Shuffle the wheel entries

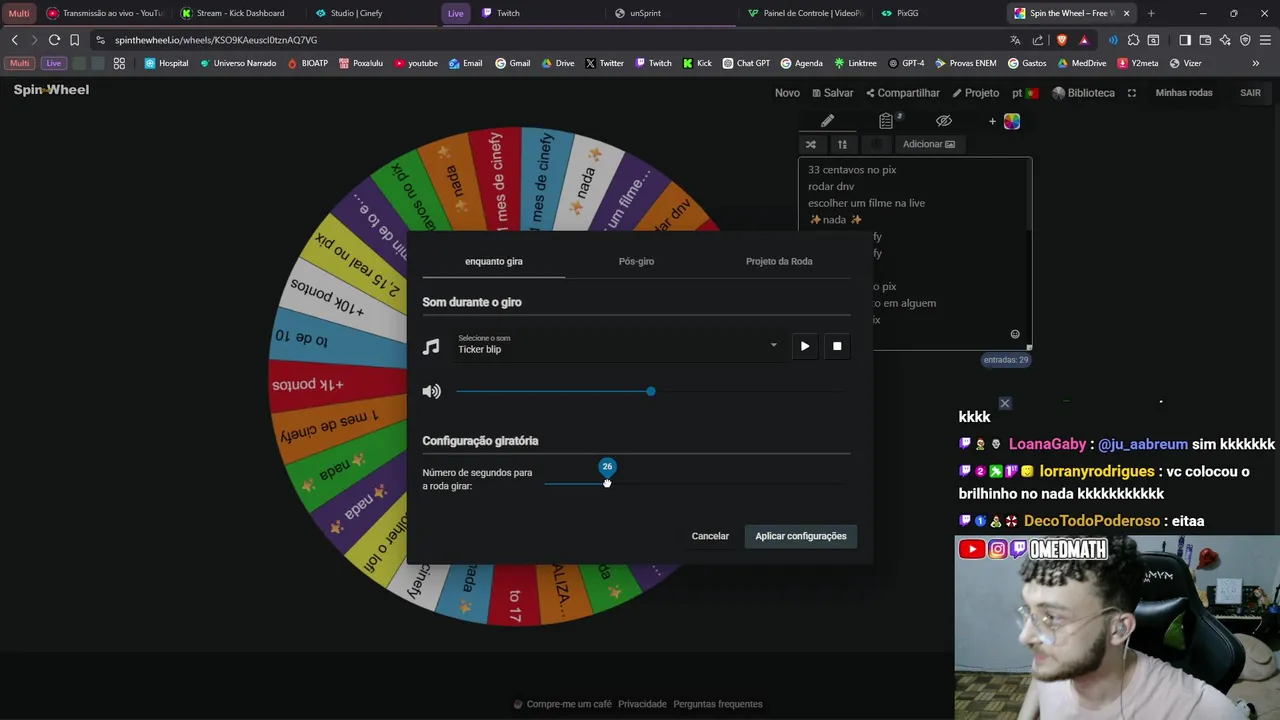[x=811, y=144]
